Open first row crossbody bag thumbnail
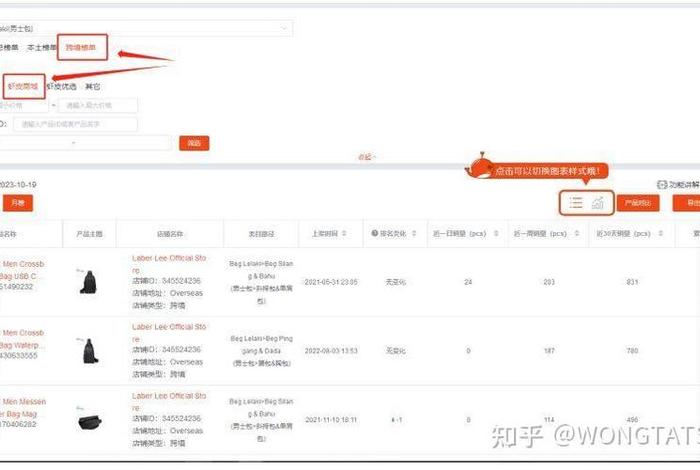 (x=88, y=282)
